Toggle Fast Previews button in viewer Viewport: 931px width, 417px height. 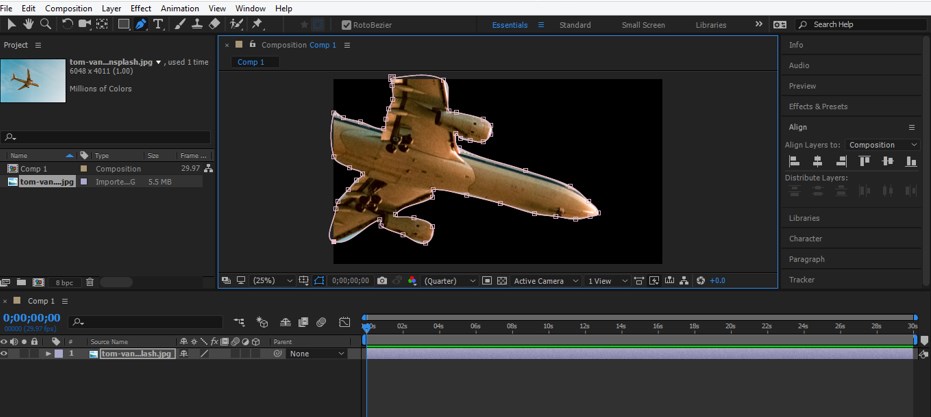(654, 281)
